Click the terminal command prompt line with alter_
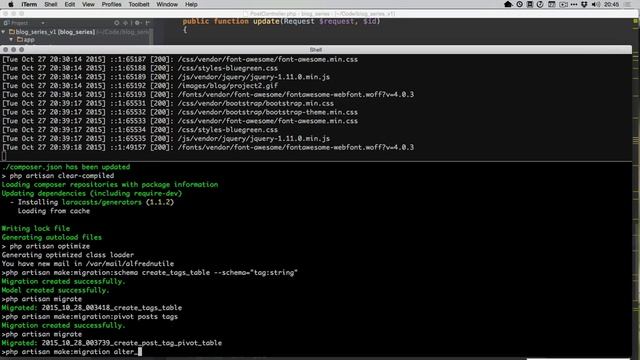640x360 pixels. tap(71, 351)
